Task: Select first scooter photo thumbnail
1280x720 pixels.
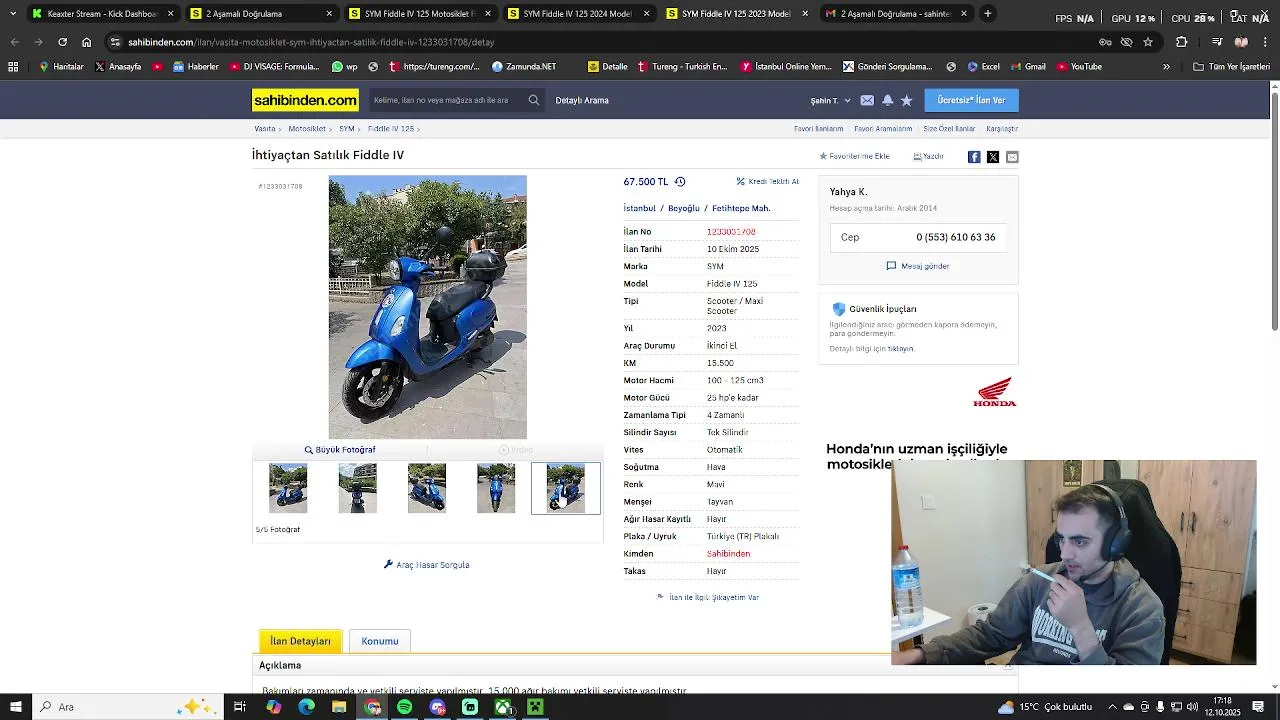Action: 288,488
